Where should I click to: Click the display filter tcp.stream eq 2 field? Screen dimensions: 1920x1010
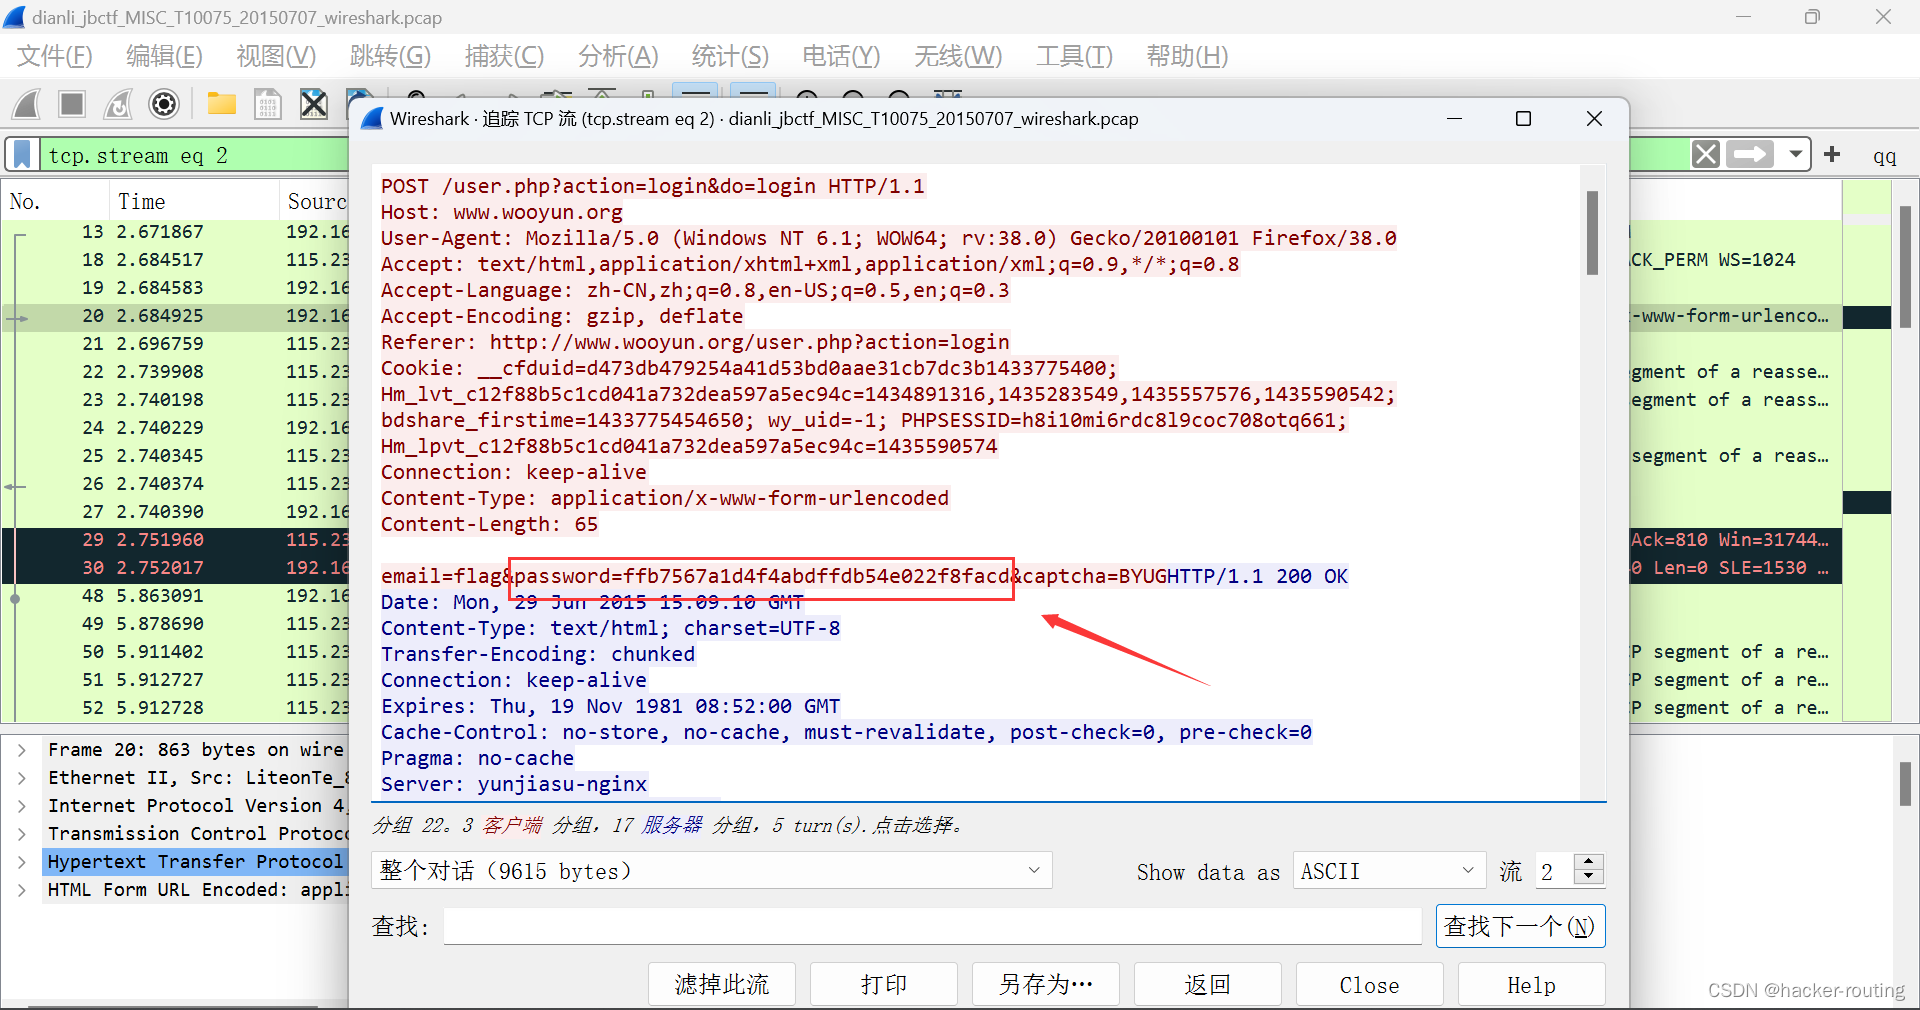click(195, 155)
